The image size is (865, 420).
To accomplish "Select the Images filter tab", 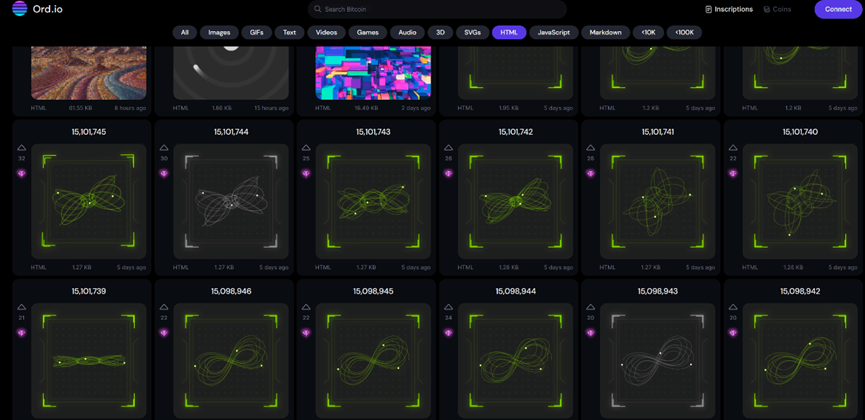I will (x=219, y=32).
